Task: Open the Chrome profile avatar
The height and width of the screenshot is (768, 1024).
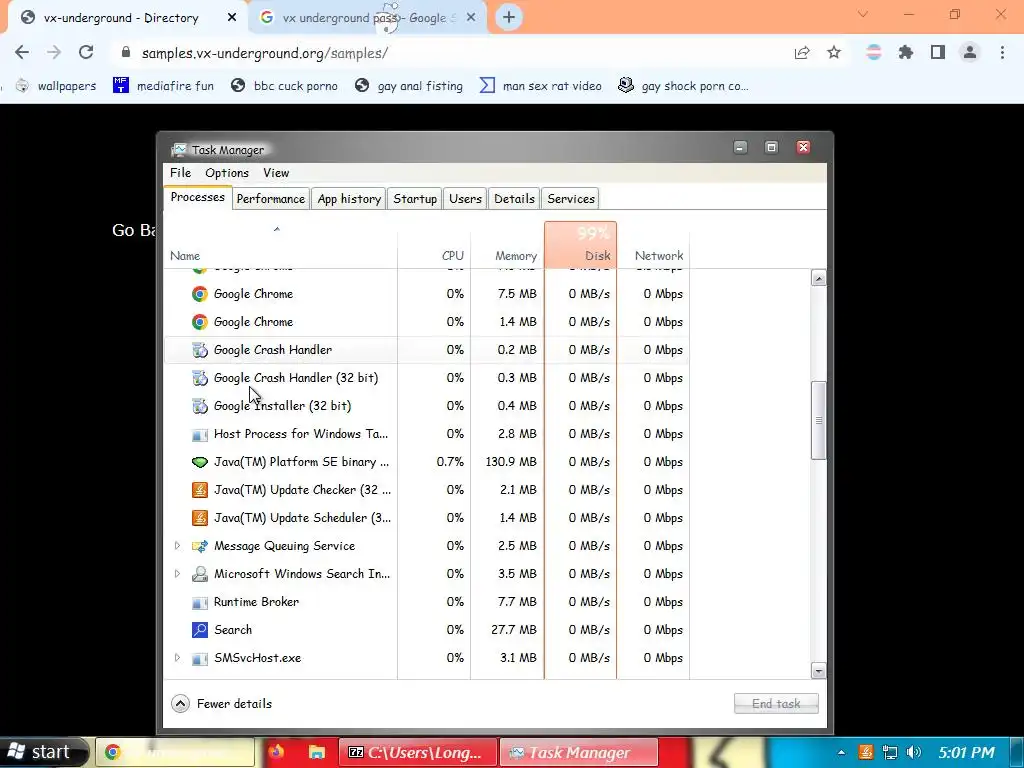Action: (x=970, y=52)
